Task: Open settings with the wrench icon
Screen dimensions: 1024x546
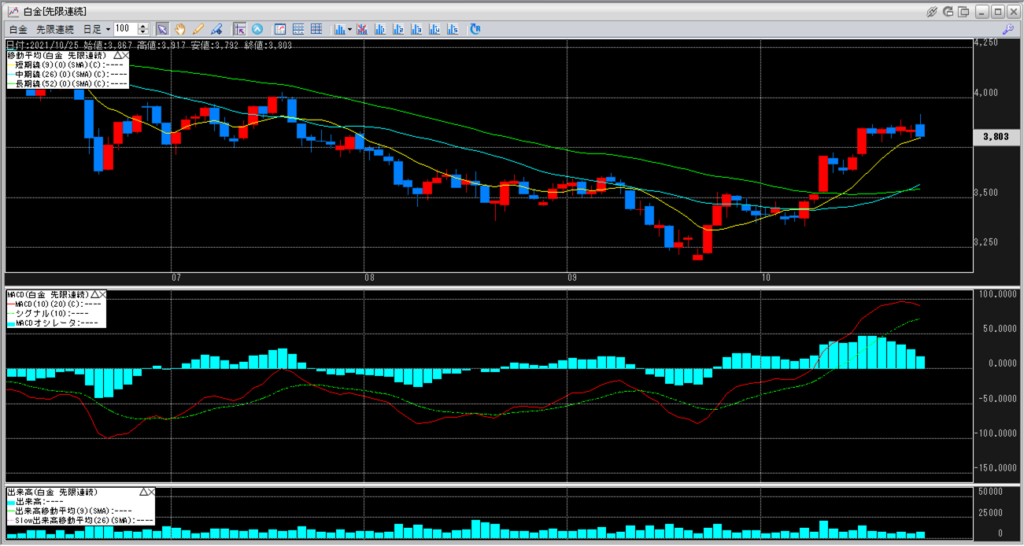Action: [x=1008, y=29]
